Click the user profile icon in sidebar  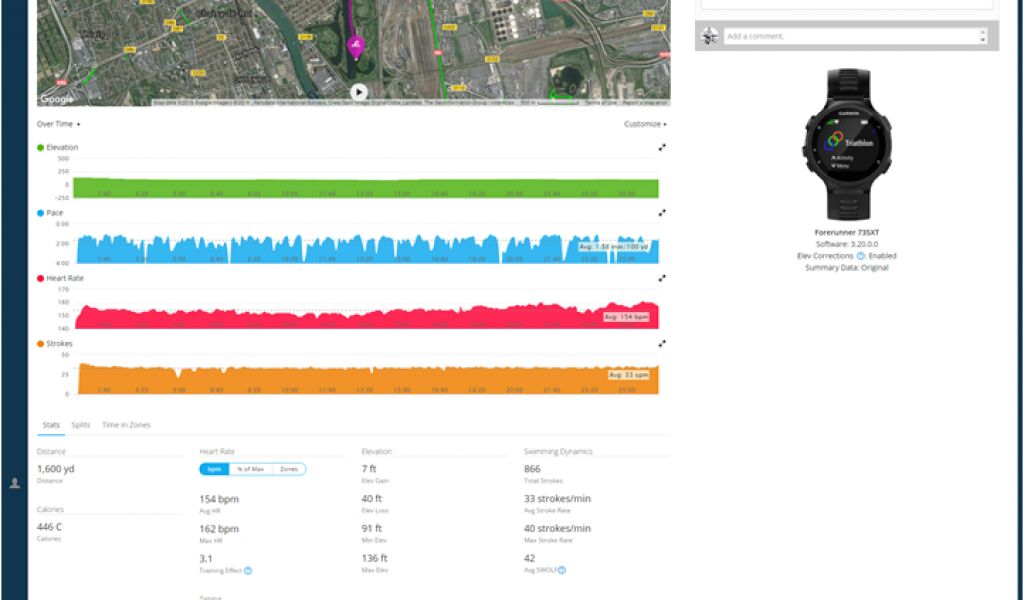(14, 483)
